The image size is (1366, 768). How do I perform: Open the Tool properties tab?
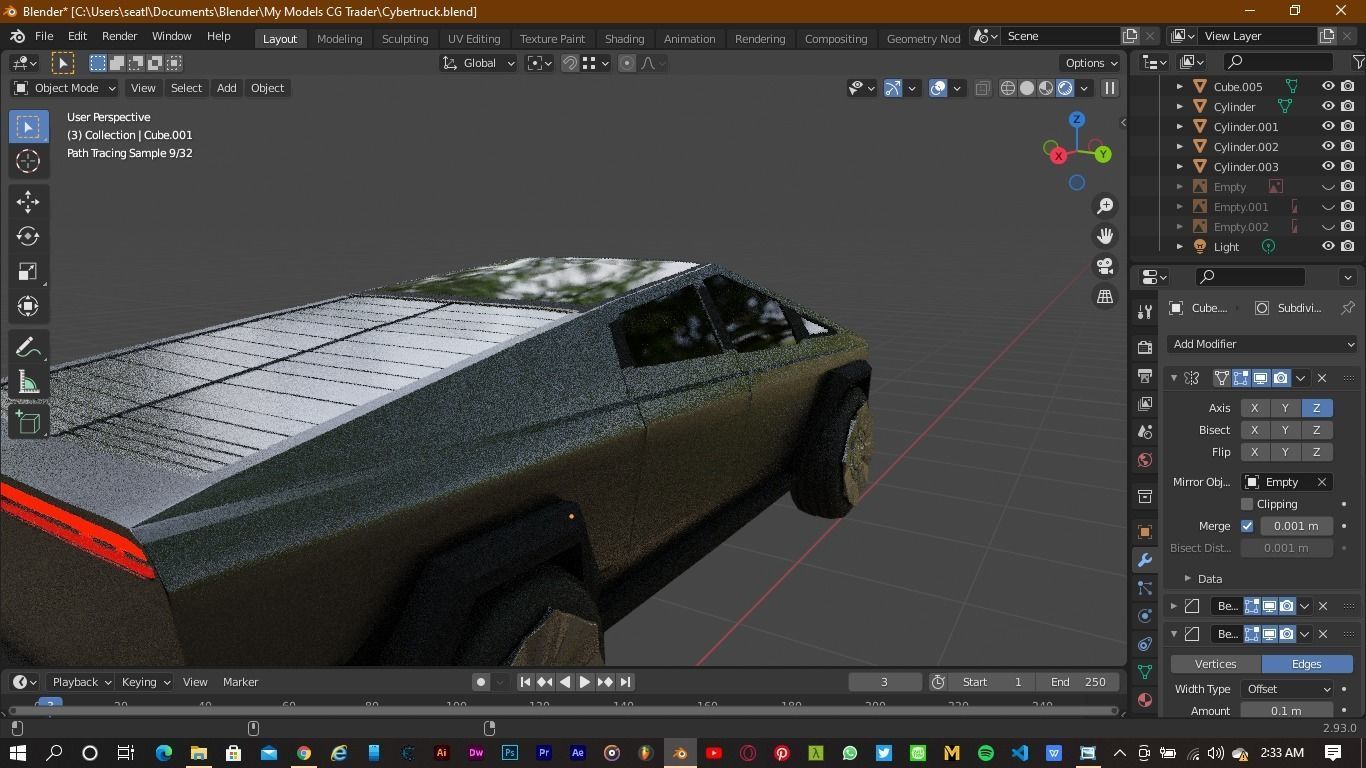1145,313
